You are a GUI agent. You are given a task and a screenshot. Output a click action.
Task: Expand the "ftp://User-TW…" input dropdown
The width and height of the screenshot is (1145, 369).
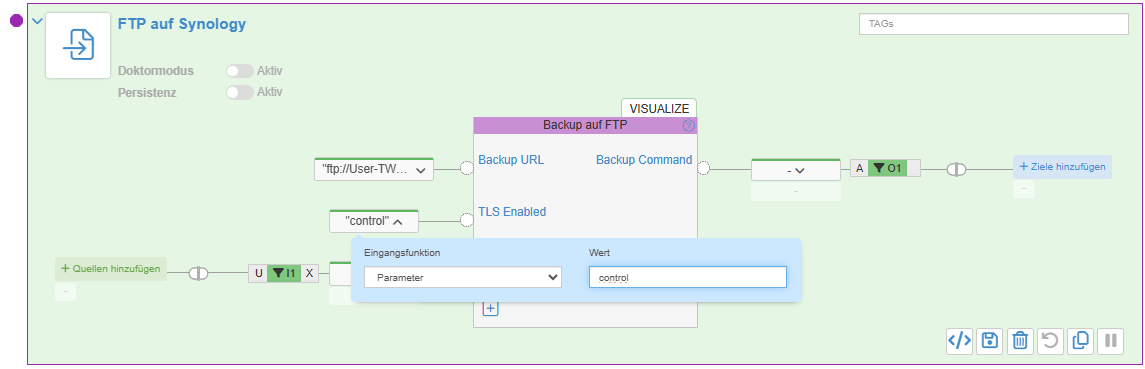tap(374, 170)
